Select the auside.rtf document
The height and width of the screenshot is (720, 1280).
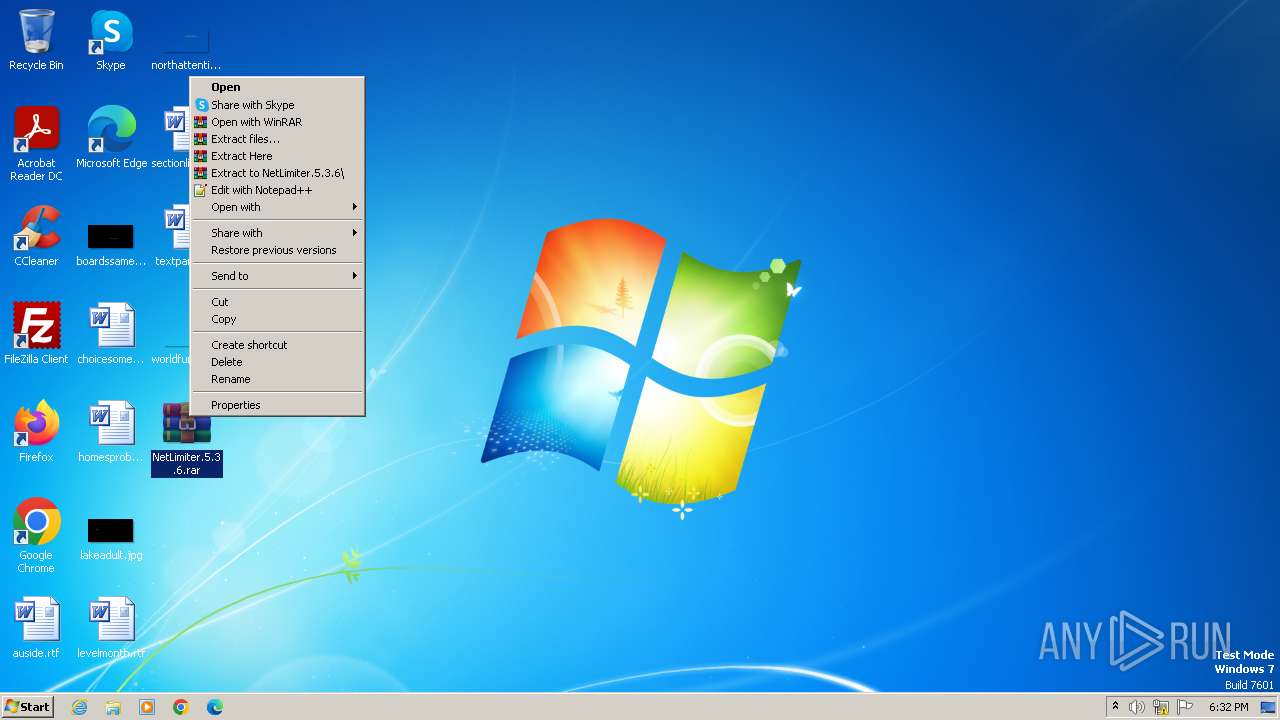point(36,627)
